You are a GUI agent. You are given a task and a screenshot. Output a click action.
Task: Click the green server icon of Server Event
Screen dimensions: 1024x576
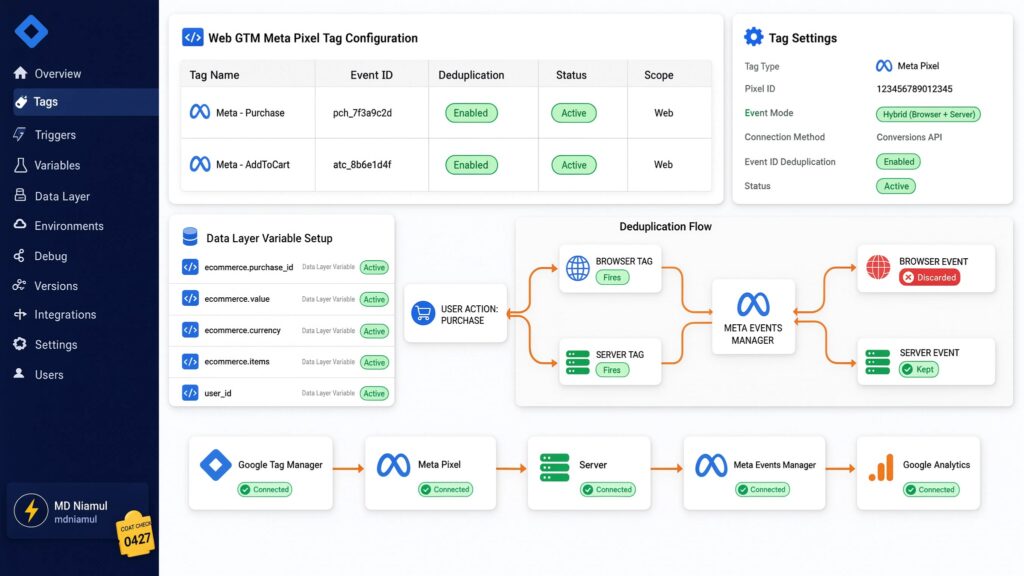pyautogui.click(x=878, y=362)
